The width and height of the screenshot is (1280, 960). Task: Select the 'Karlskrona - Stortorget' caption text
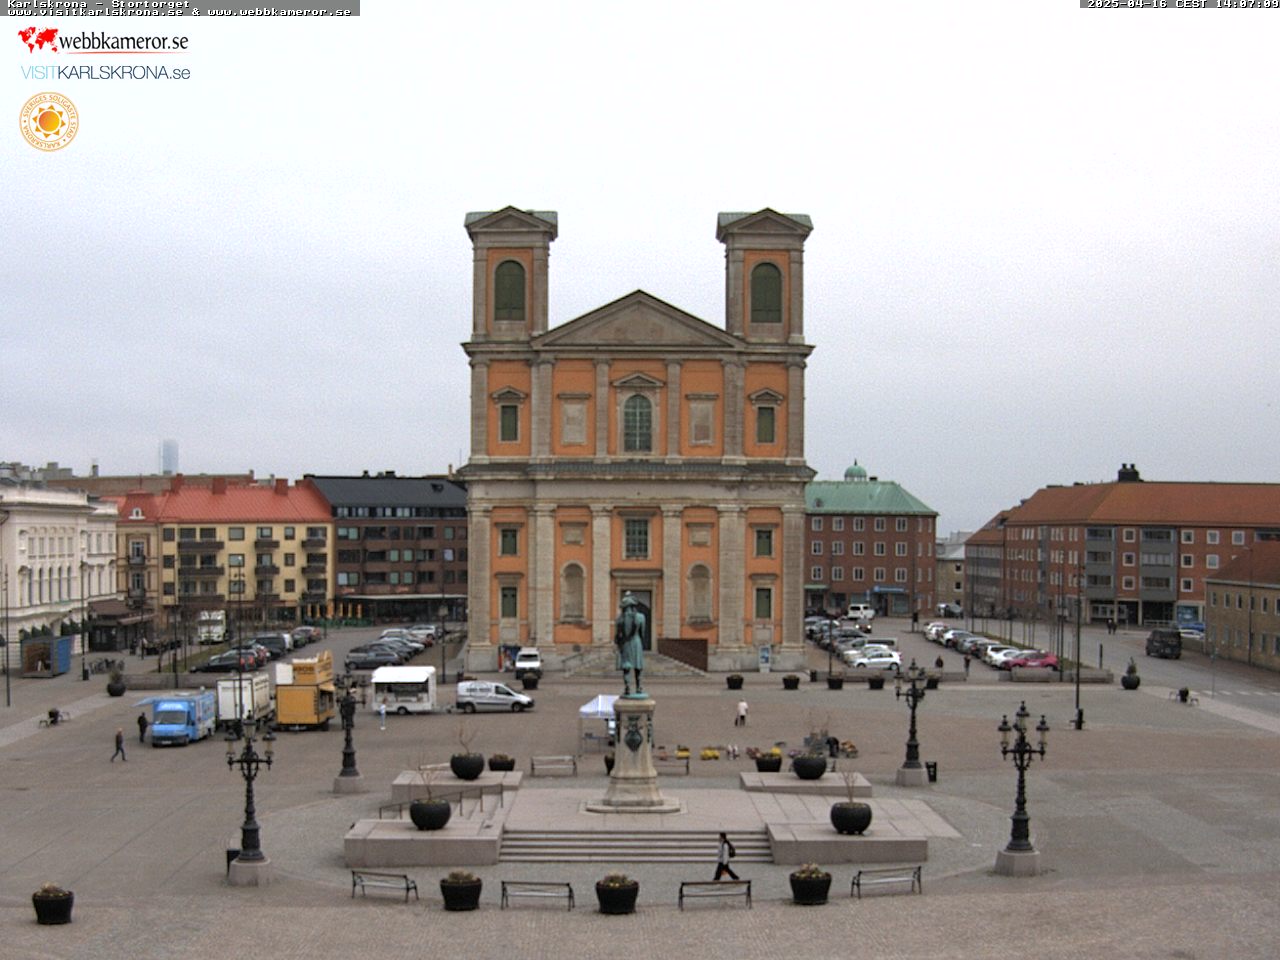[98, 4]
